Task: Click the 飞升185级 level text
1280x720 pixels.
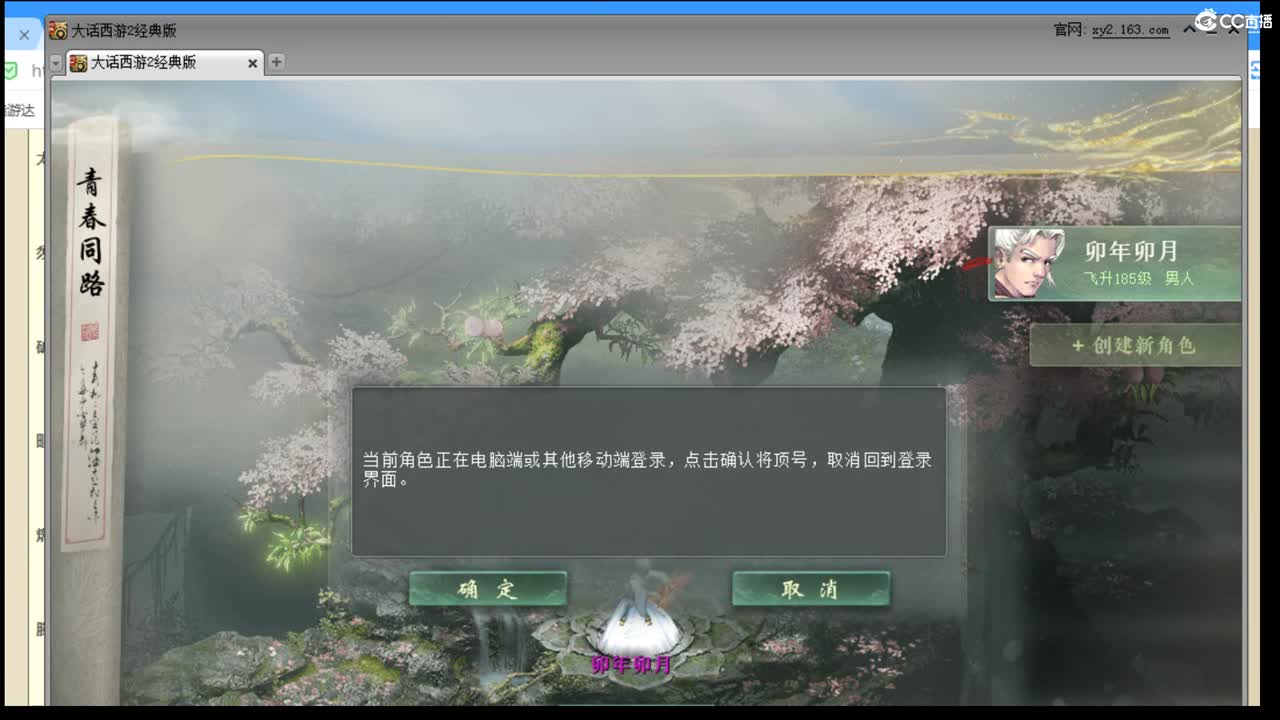Action: pos(1117,278)
